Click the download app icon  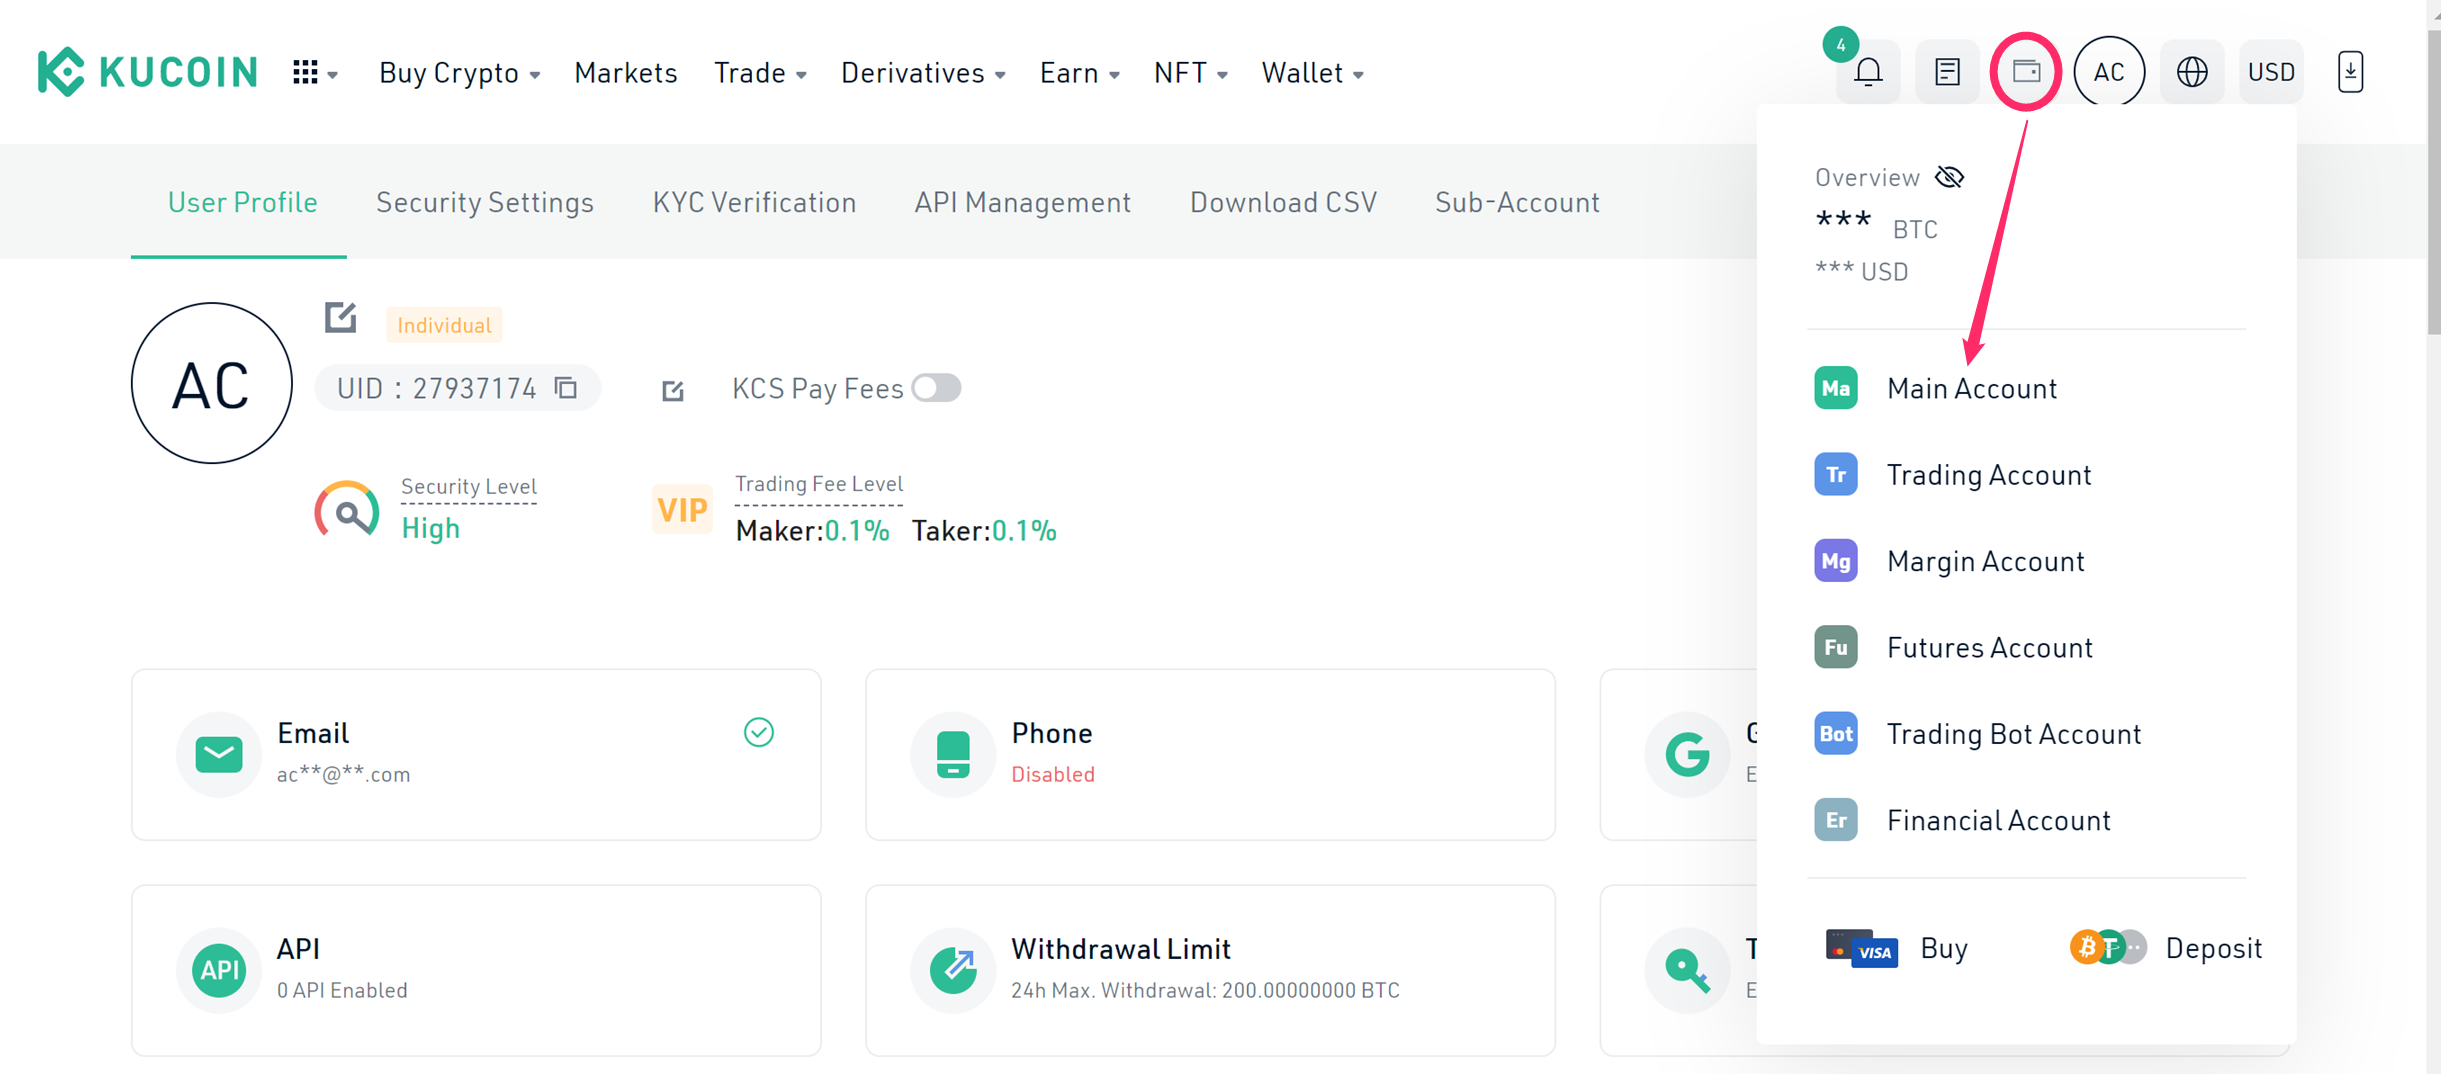click(2350, 72)
